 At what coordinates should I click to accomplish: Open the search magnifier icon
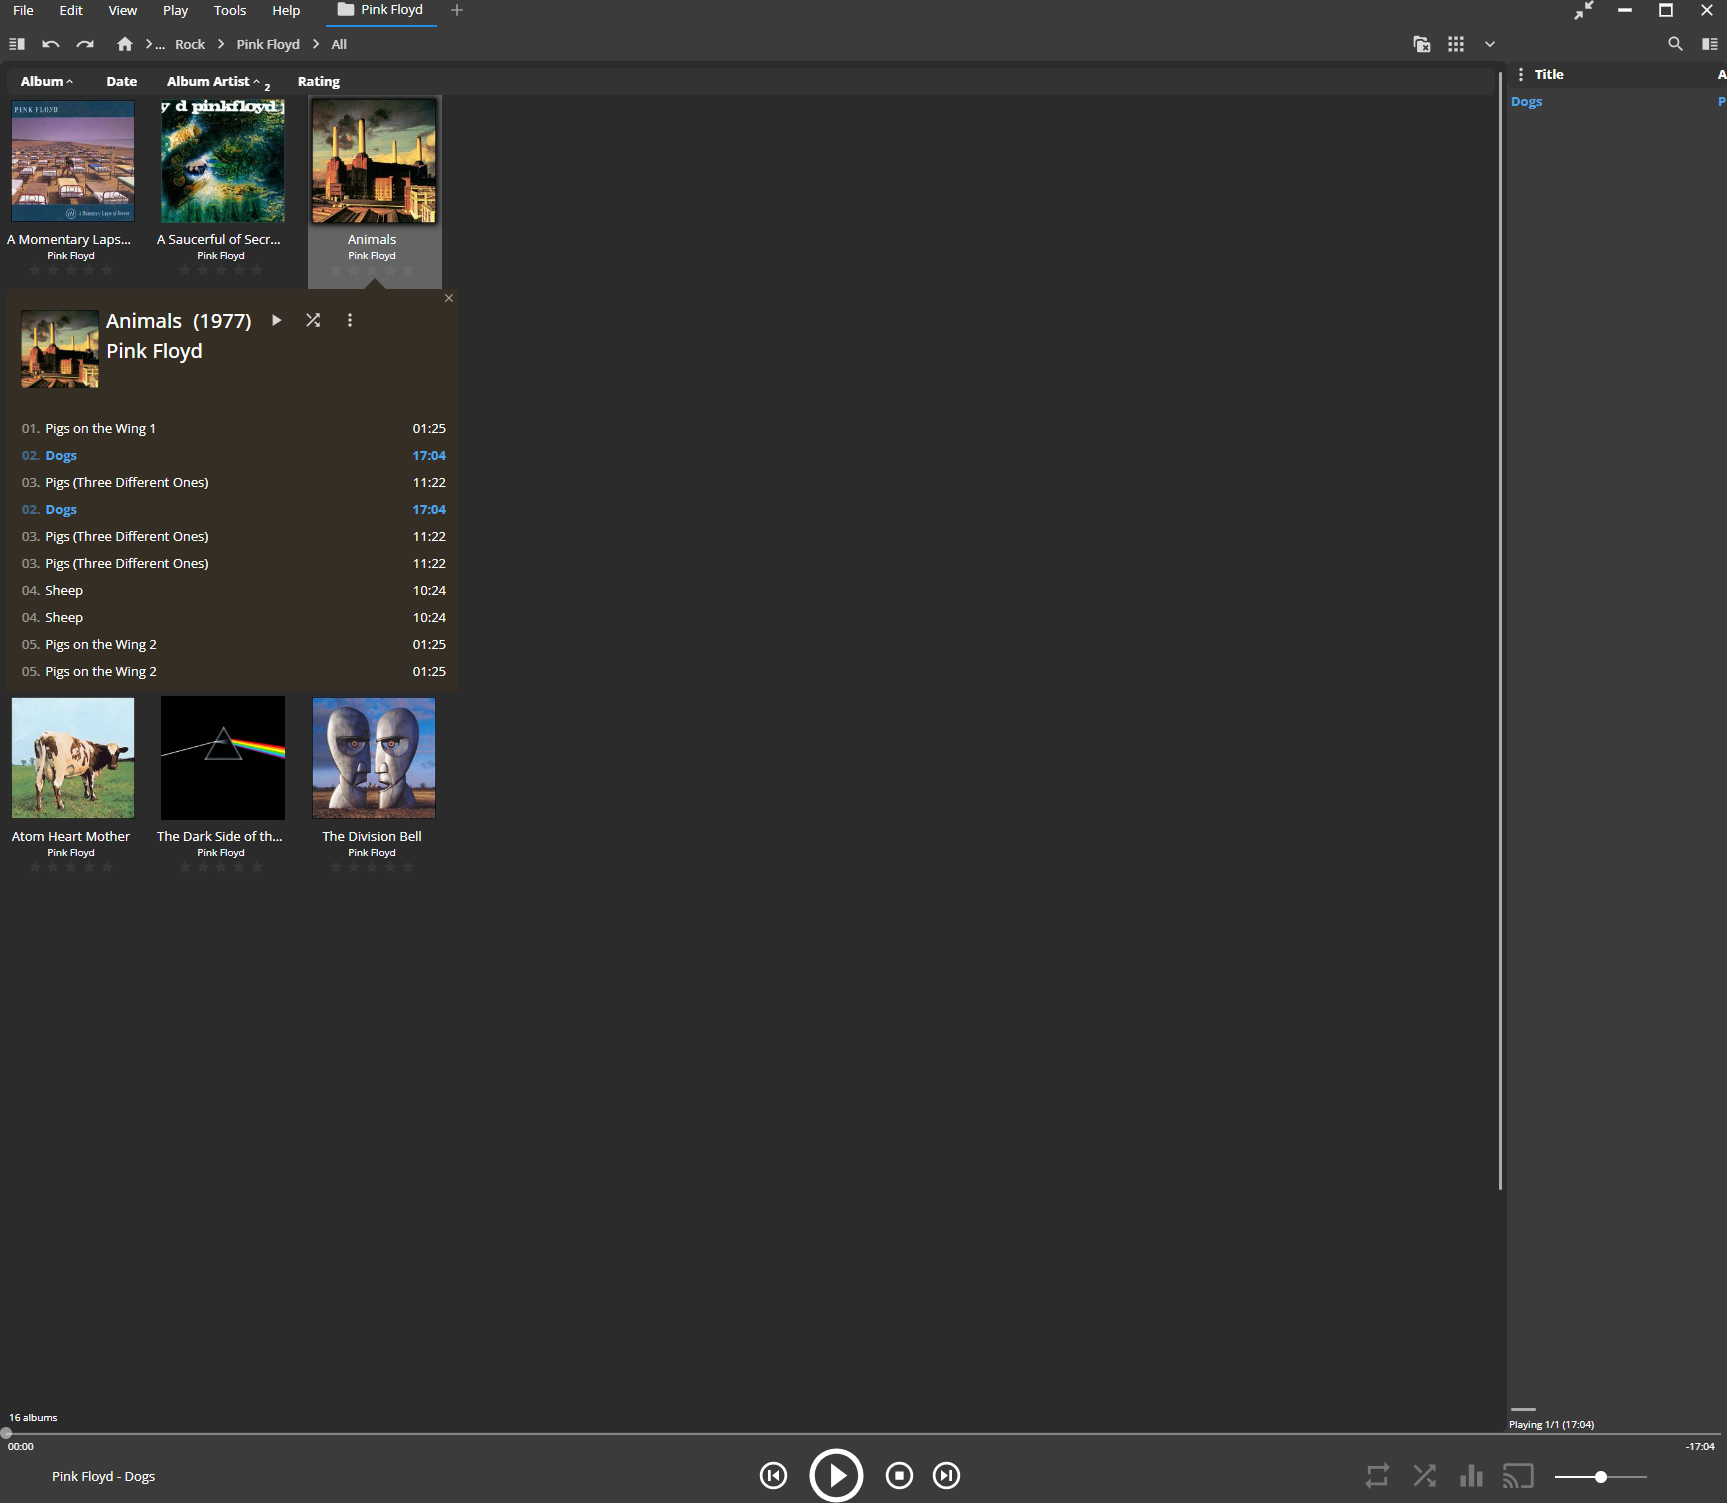tap(1675, 44)
